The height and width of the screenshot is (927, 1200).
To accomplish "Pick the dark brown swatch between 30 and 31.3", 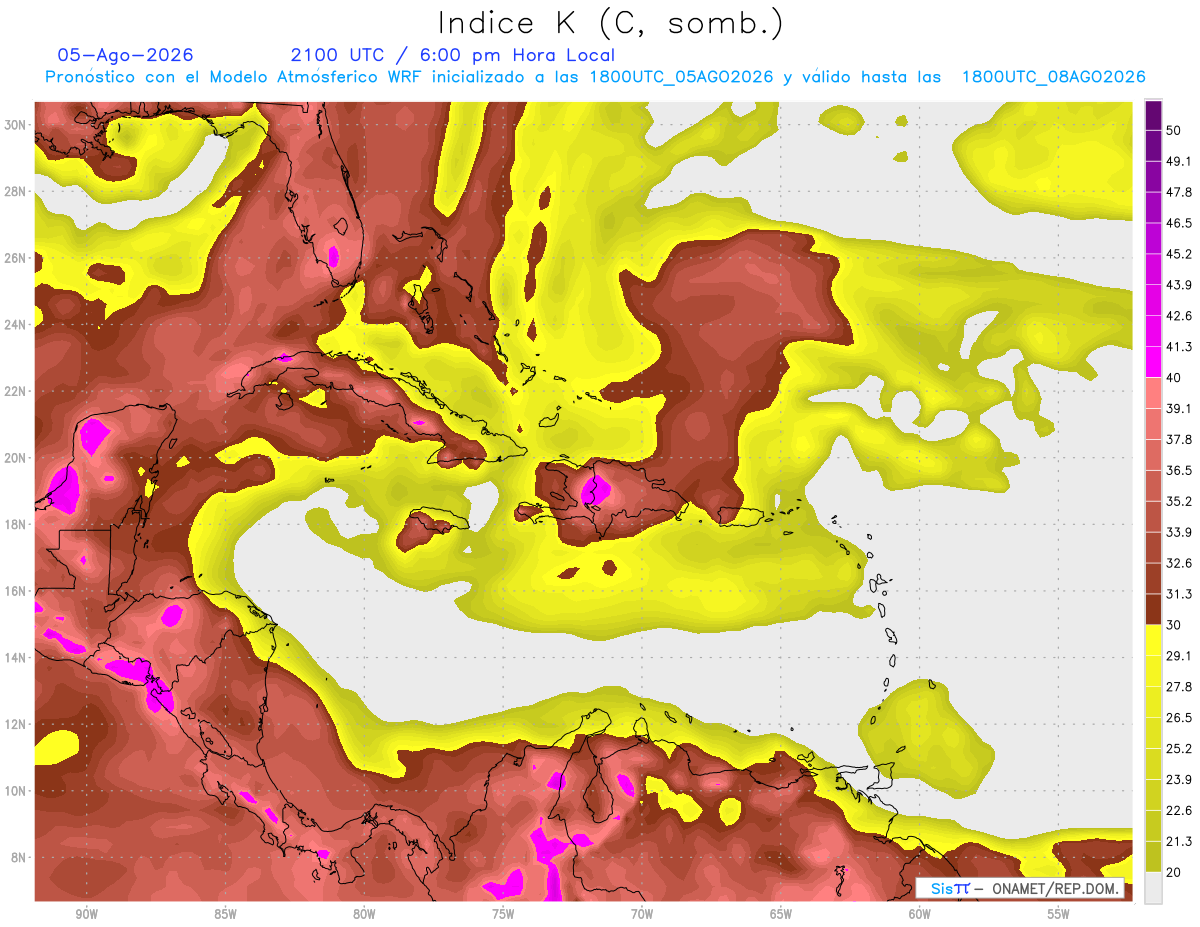I will [1153, 610].
